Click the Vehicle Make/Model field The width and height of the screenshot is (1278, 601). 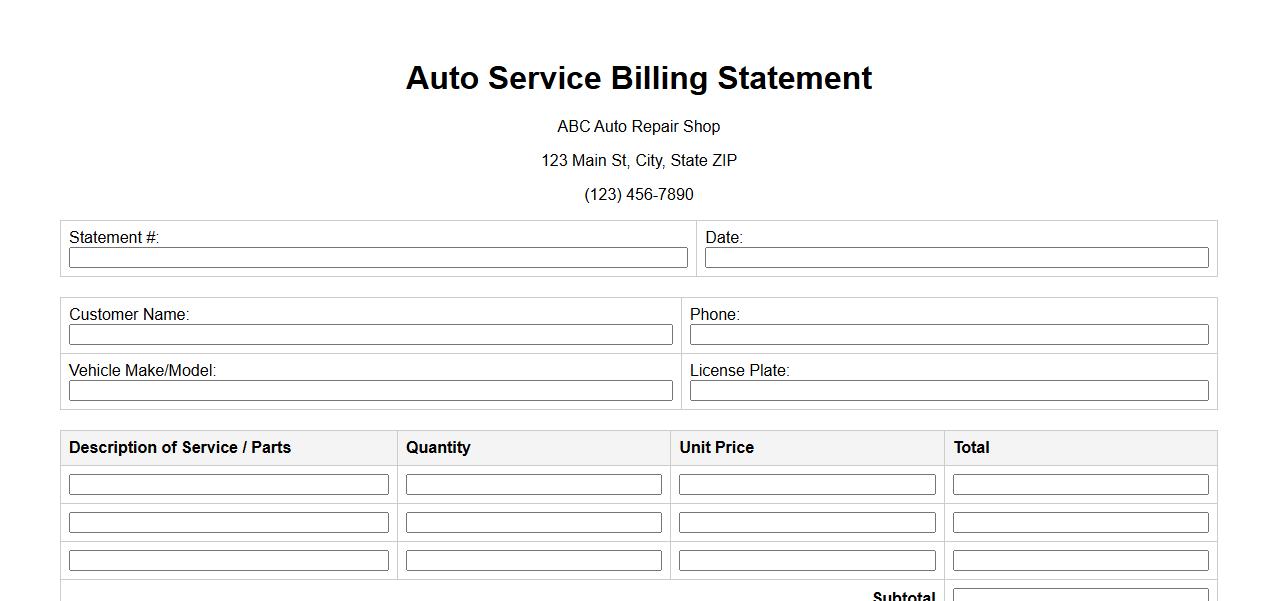pos(370,391)
